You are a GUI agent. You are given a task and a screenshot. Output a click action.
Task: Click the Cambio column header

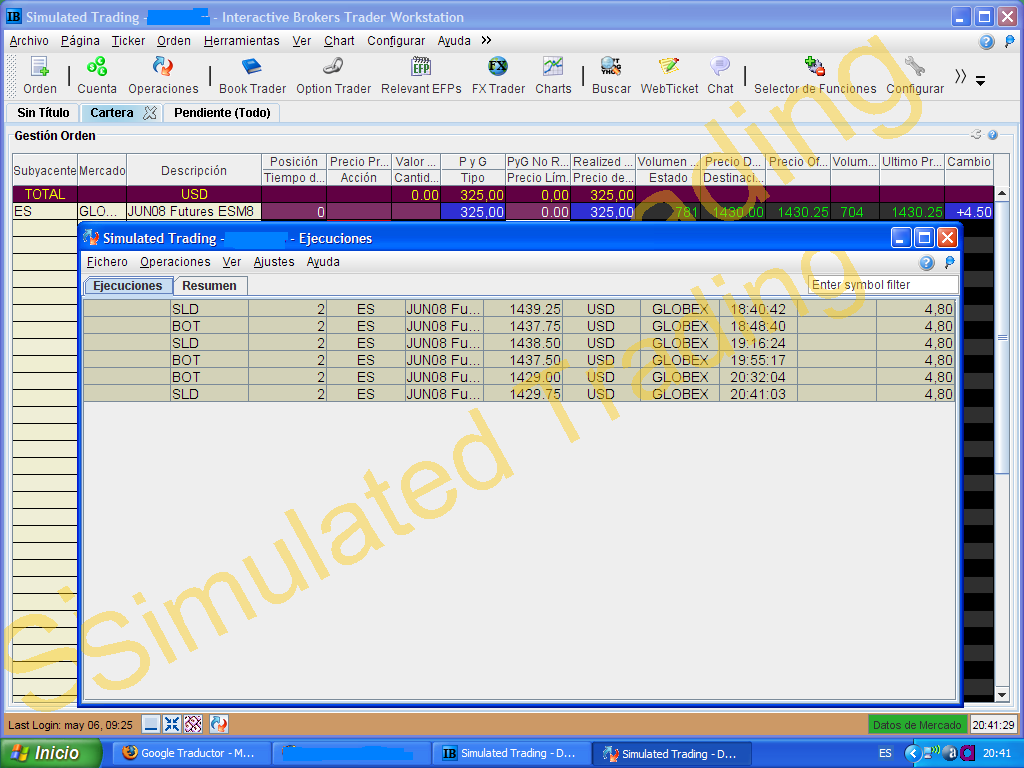[969, 161]
